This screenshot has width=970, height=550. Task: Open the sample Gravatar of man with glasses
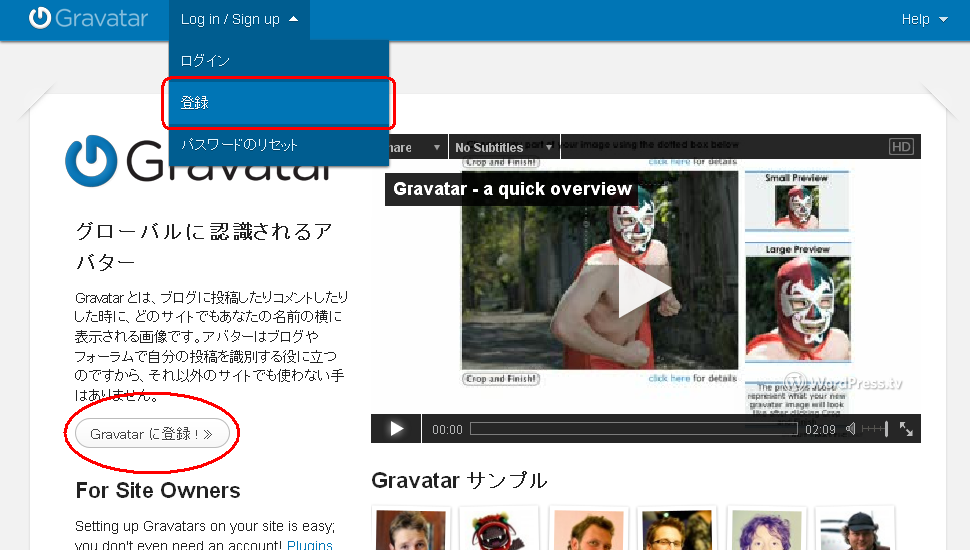coord(677,529)
